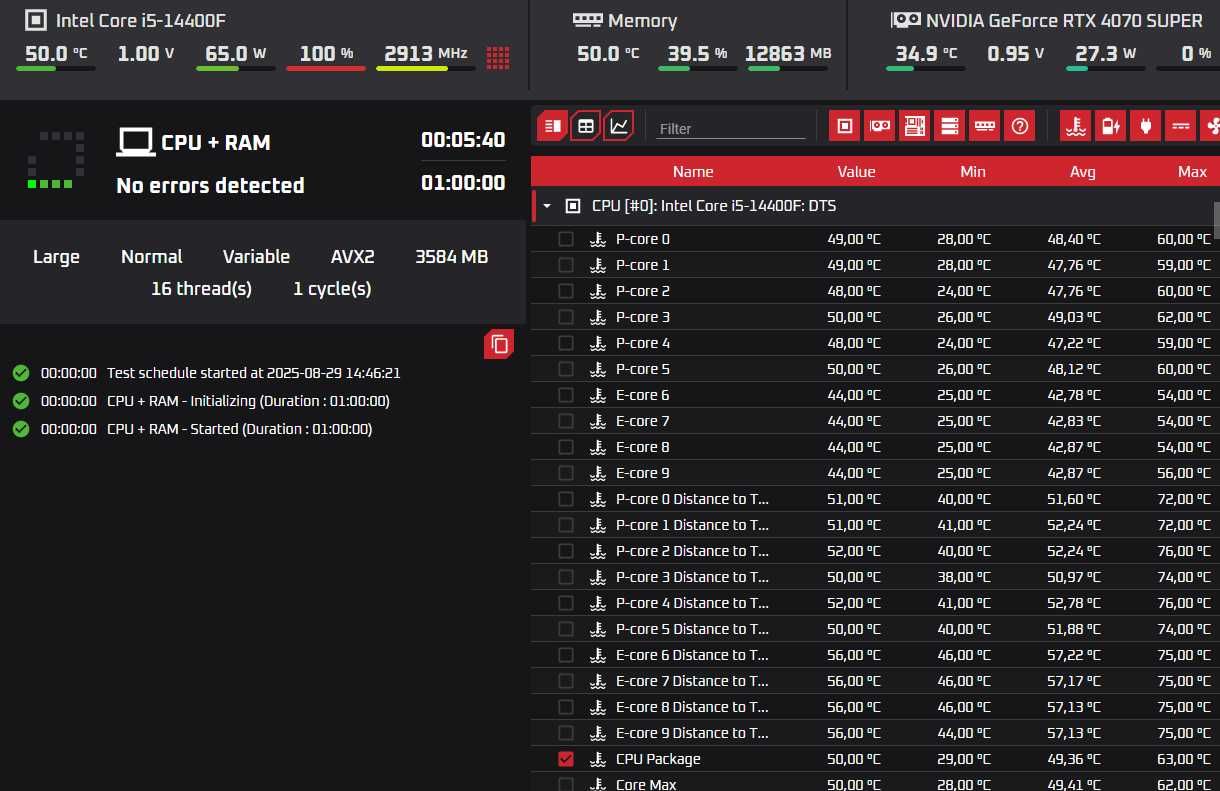This screenshot has height=791, width=1220.
Task: Click the CPU 65.0 W power reading
Action: 235,53
